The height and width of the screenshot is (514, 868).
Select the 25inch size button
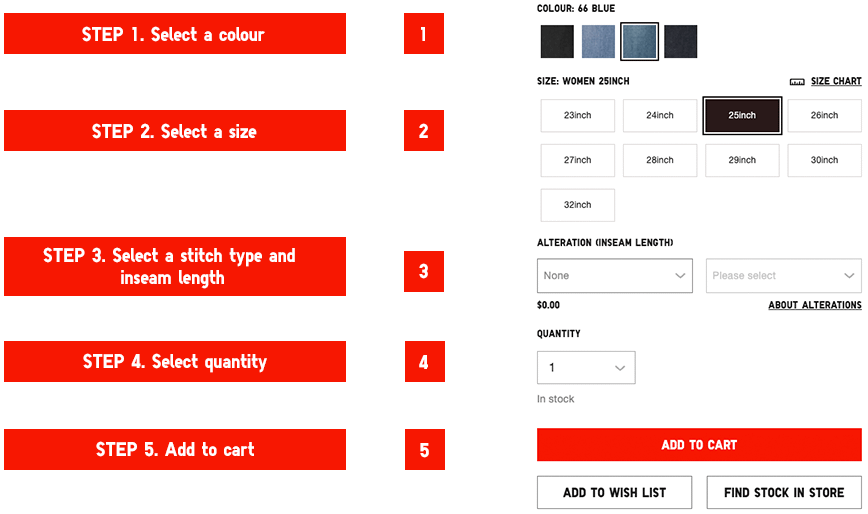click(742, 116)
